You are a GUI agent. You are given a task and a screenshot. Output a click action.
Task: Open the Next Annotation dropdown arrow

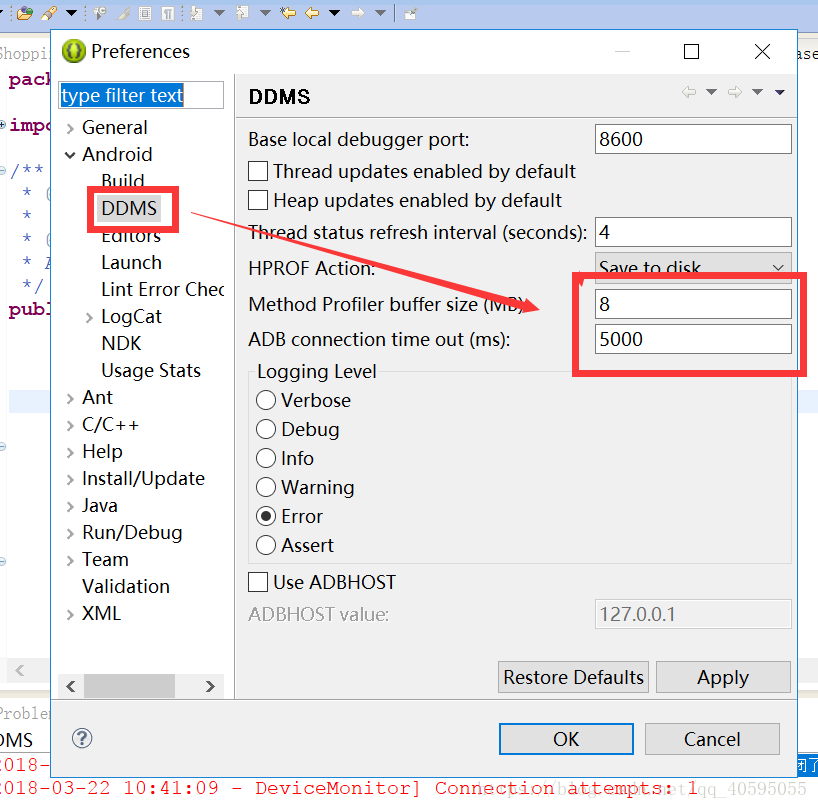coord(220,13)
